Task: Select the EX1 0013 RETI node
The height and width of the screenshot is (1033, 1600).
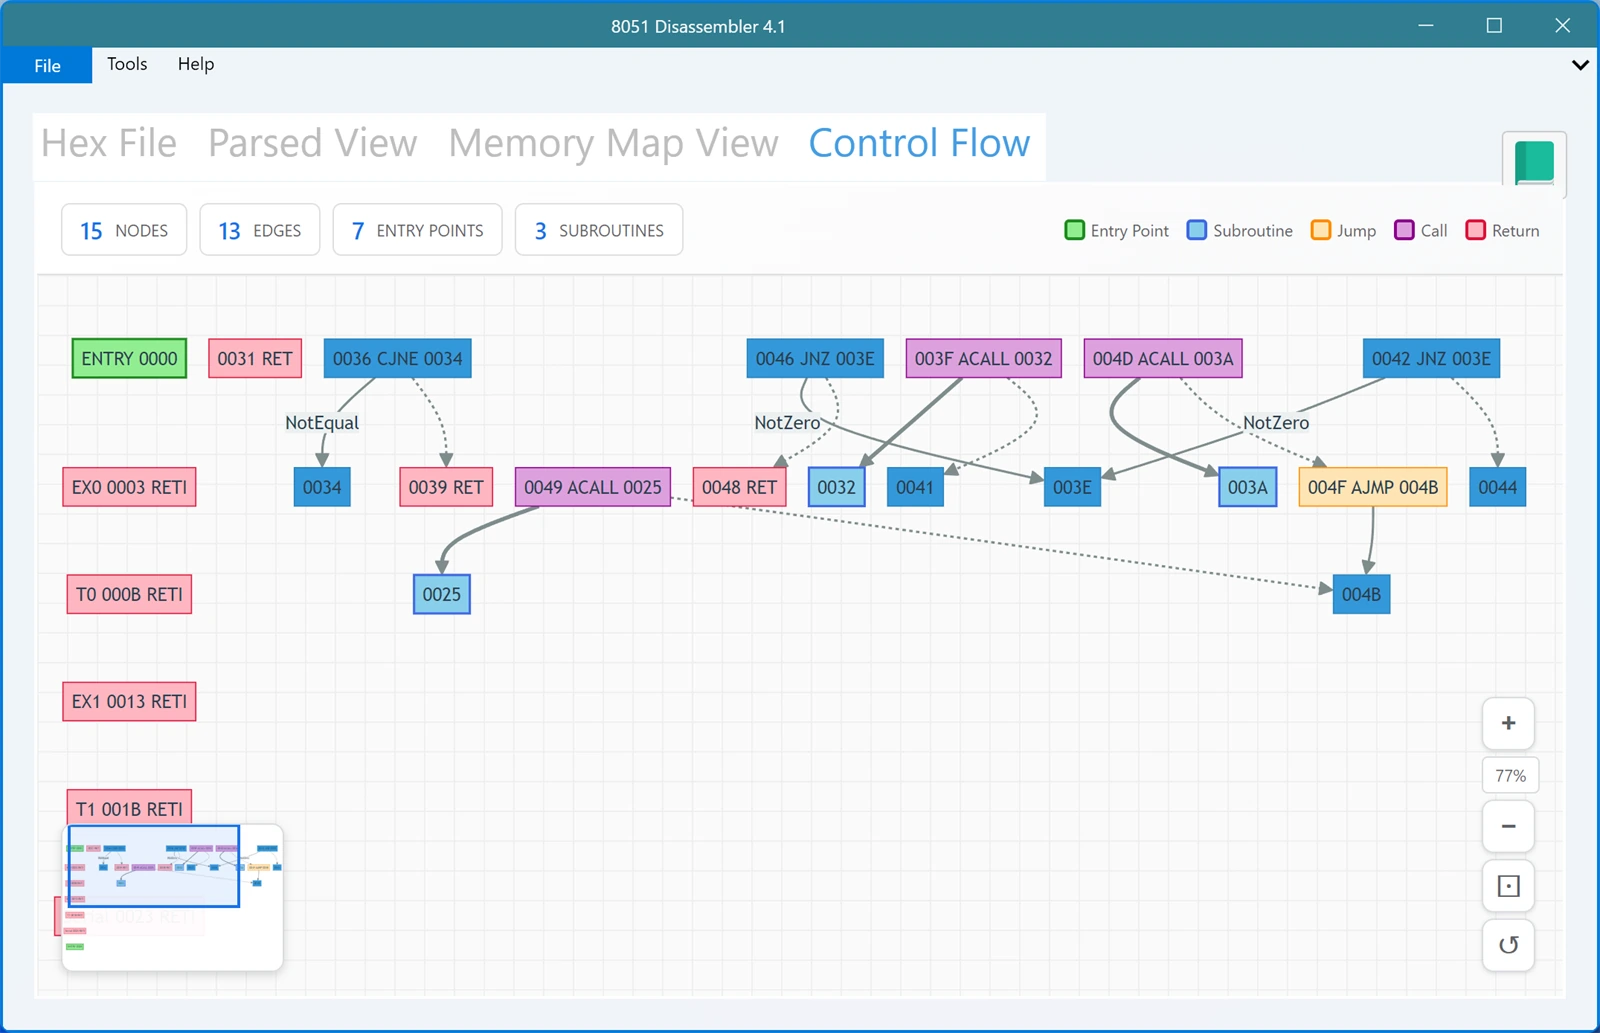Action: 129,701
